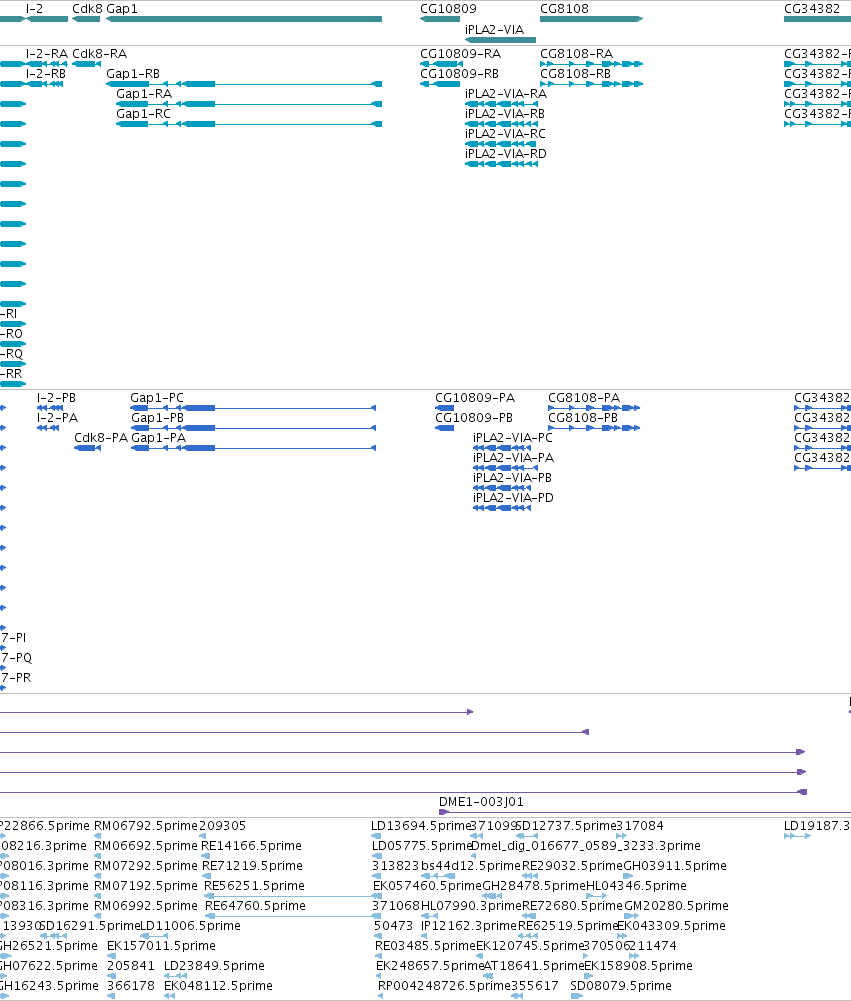Select the CG8108-PB protein label
The image size is (851, 1001).
coord(583,418)
